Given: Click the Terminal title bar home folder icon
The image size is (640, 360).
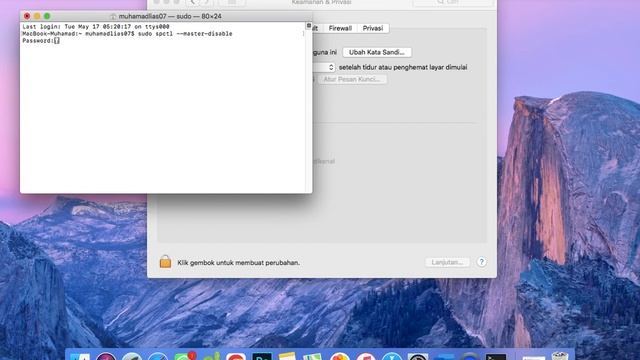Looking at the screenshot, I should pos(113,16).
